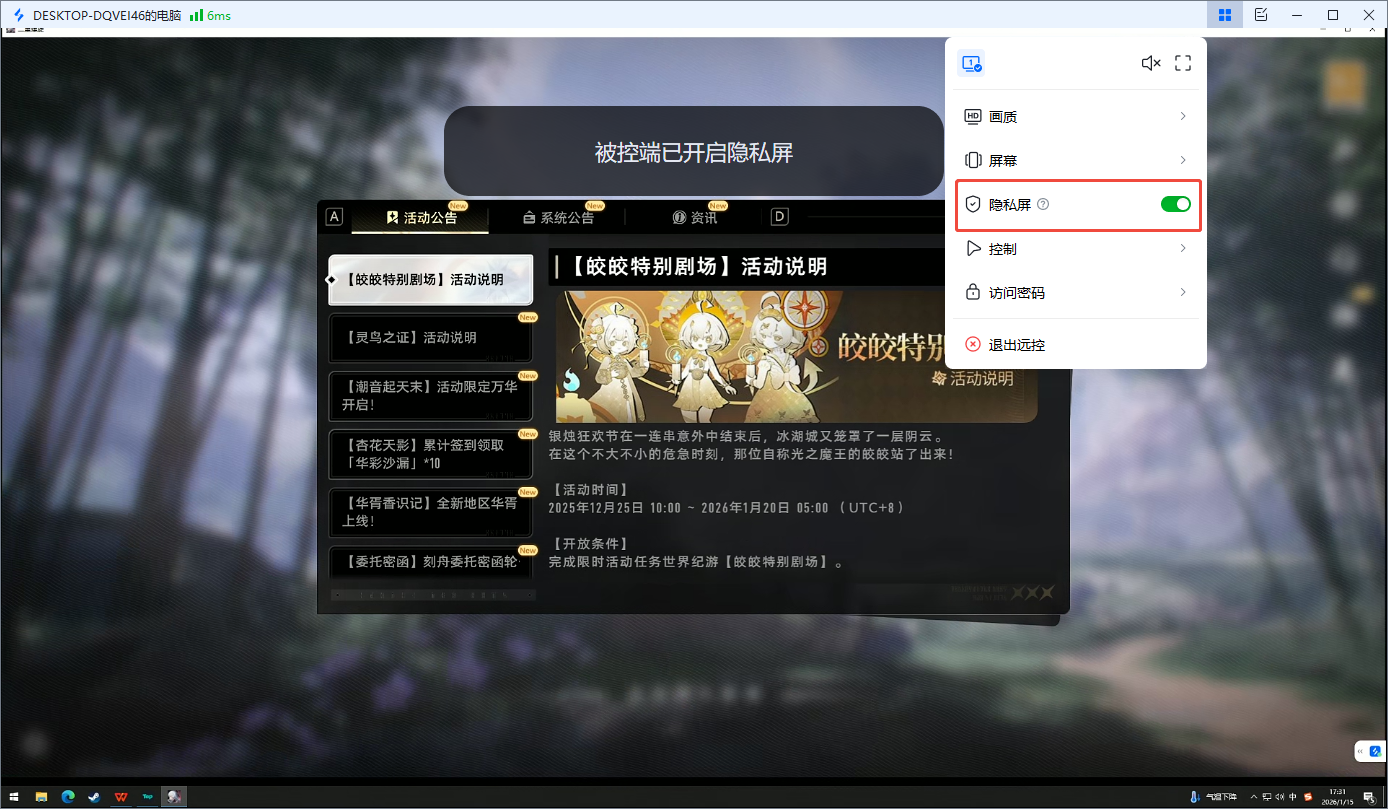Mute the remote session audio
The image size is (1388, 809).
click(x=1151, y=63)
